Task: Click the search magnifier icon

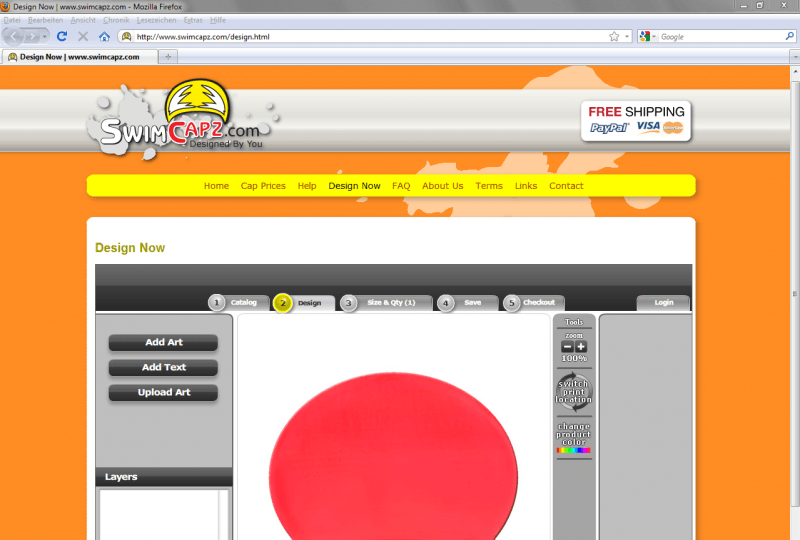Action: pyautogui.click(x=789, y=36)
